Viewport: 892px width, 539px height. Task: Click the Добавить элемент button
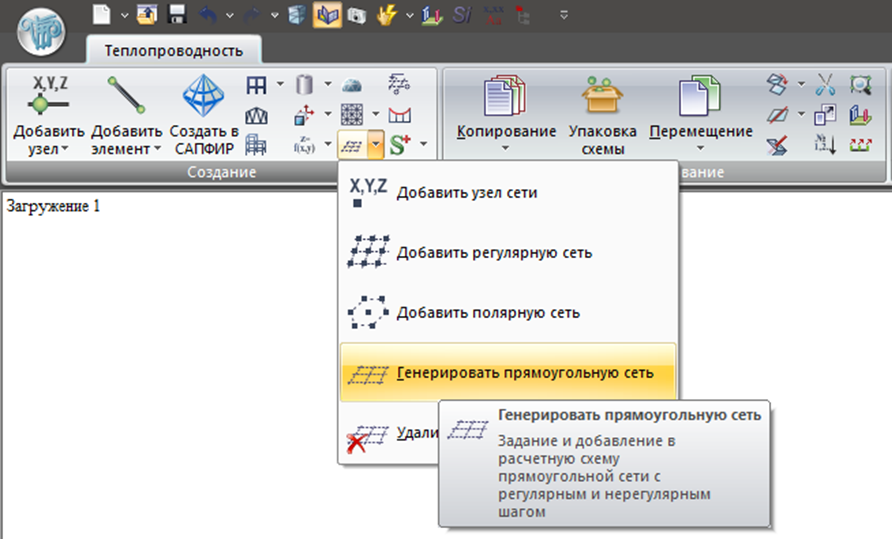click(x=126, y=114)
